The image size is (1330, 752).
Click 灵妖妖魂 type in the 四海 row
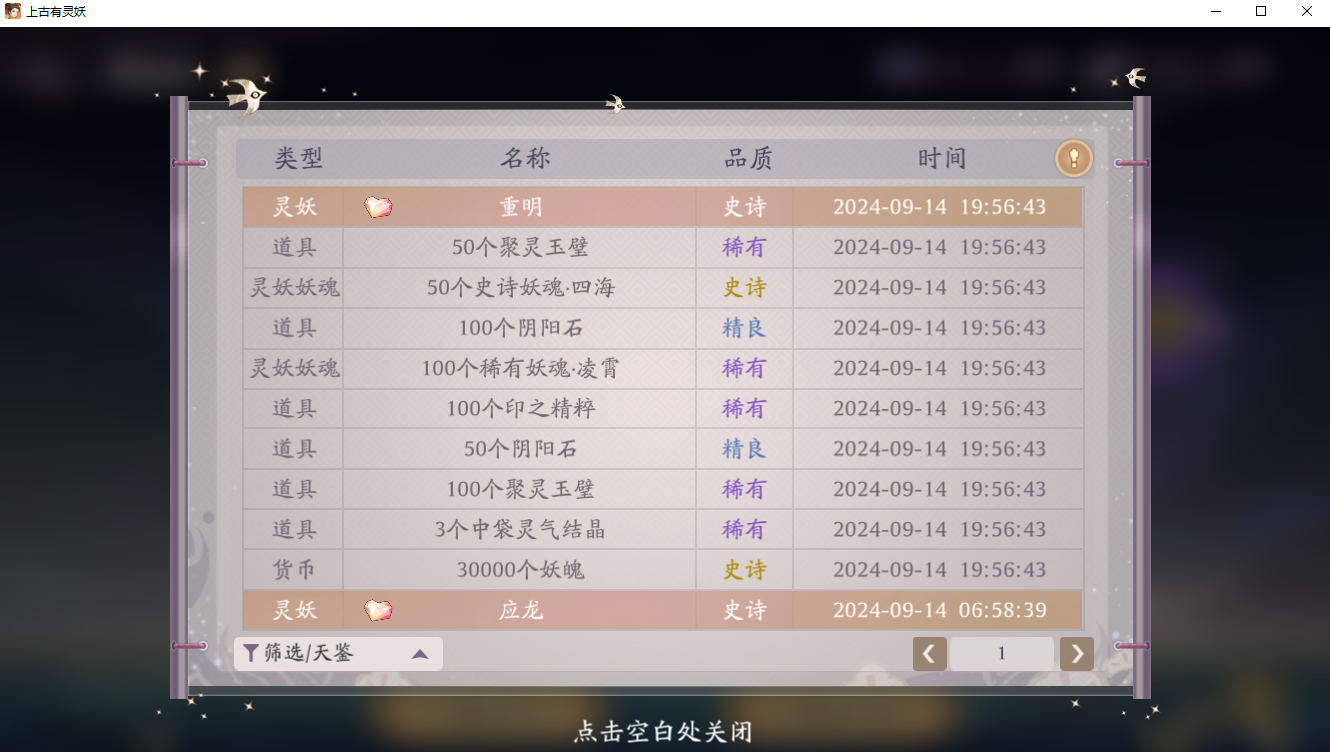pyautogui.click(x=294, y=288)
